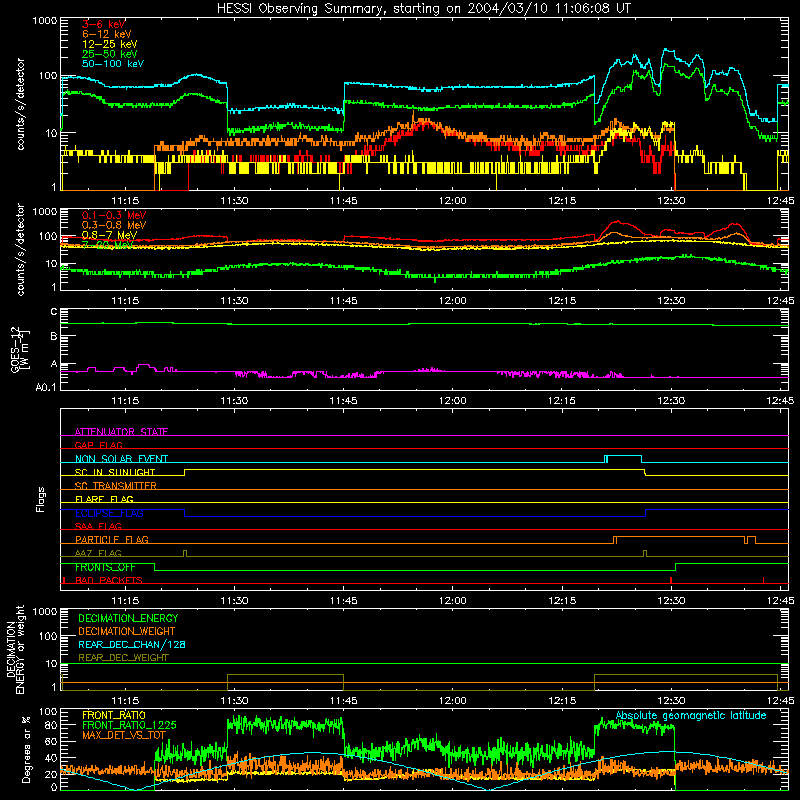Screen dimensions: 800x800
Task: Click the FRONT_RATIO_1225 legend label
Action: pos(129,725)
